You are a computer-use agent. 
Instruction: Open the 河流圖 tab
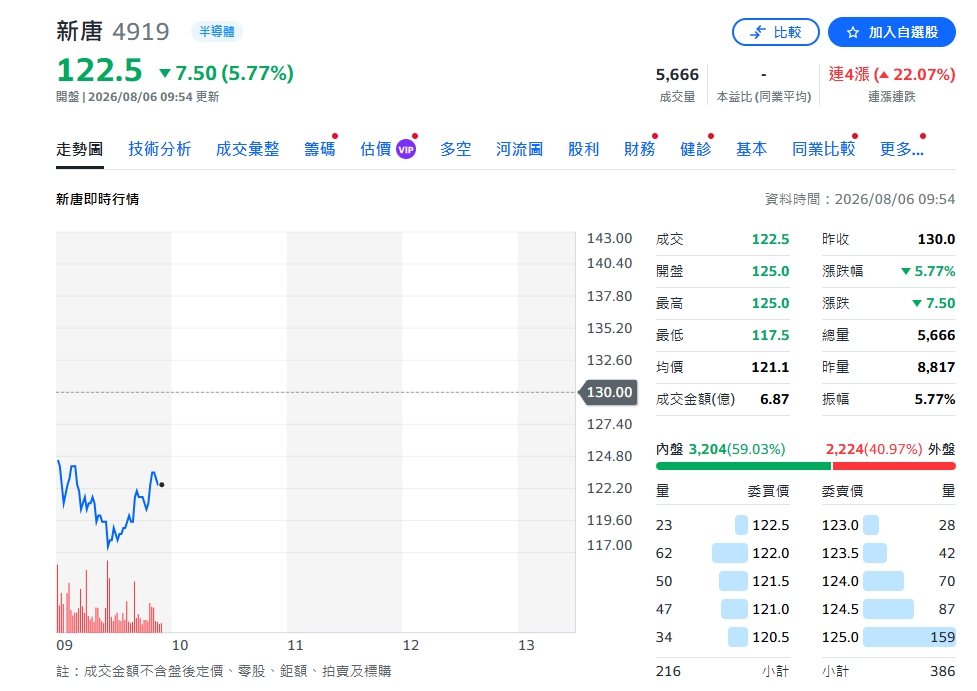[x=520, y=150]
